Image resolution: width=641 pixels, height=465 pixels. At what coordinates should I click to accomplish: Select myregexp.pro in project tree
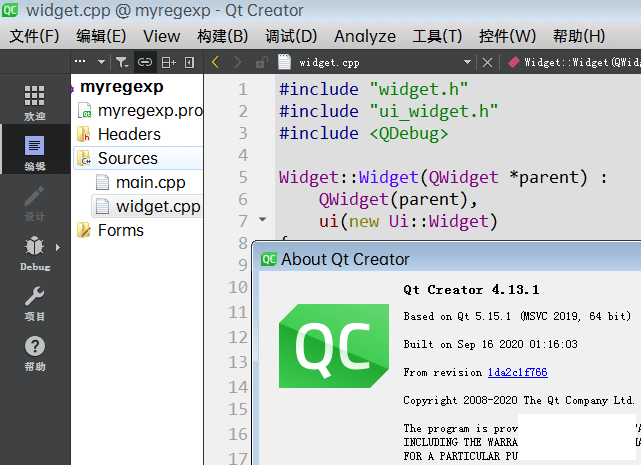click(150, 110)
